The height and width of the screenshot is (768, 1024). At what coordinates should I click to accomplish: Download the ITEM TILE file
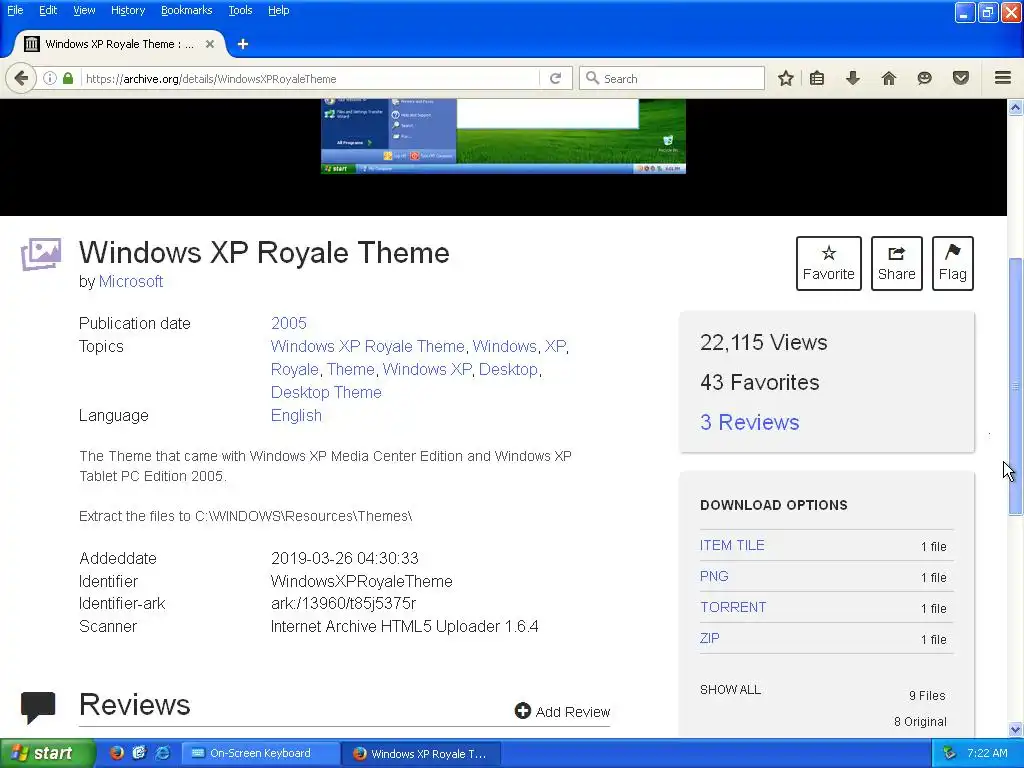(x=732, y=545)
